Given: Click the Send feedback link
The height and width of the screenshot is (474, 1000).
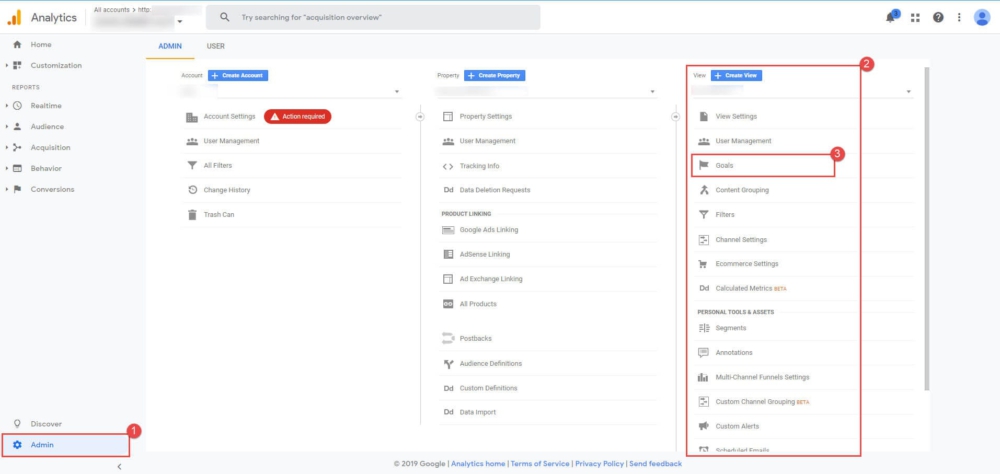Looking at the screenshot, I should point(655,464).
